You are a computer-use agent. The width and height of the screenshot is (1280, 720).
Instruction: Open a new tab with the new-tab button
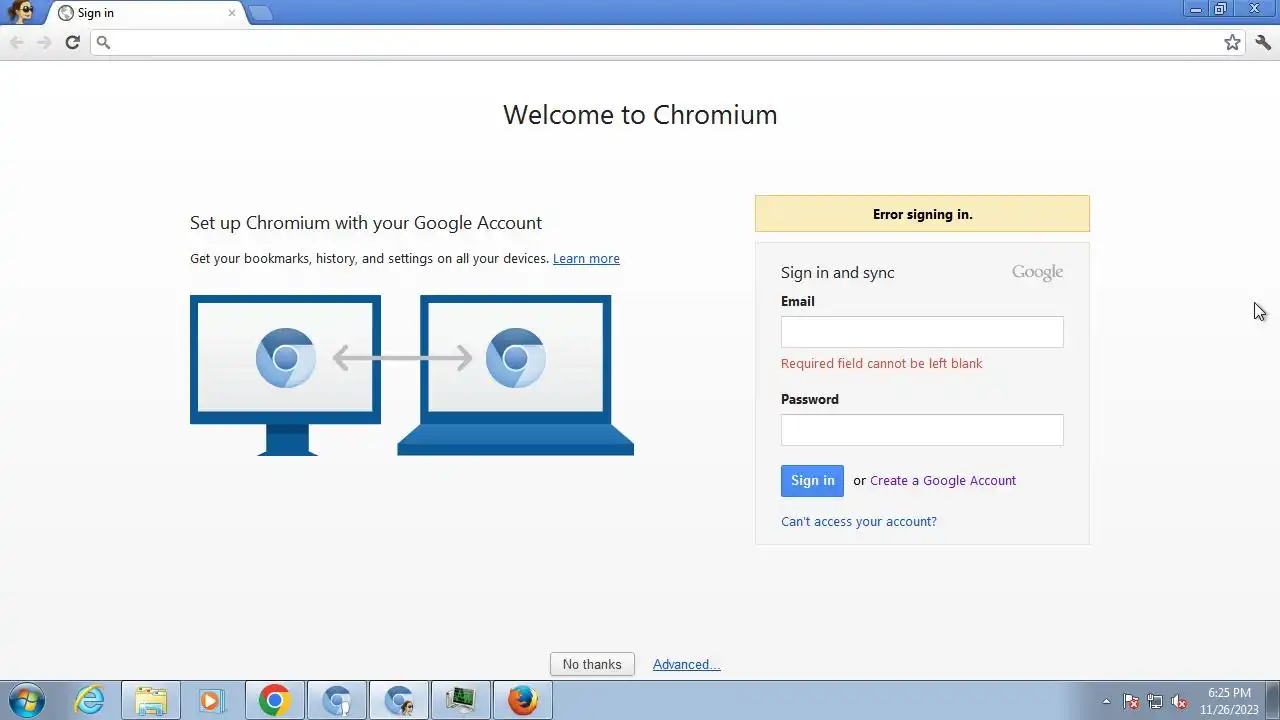(x=260, y=13)
